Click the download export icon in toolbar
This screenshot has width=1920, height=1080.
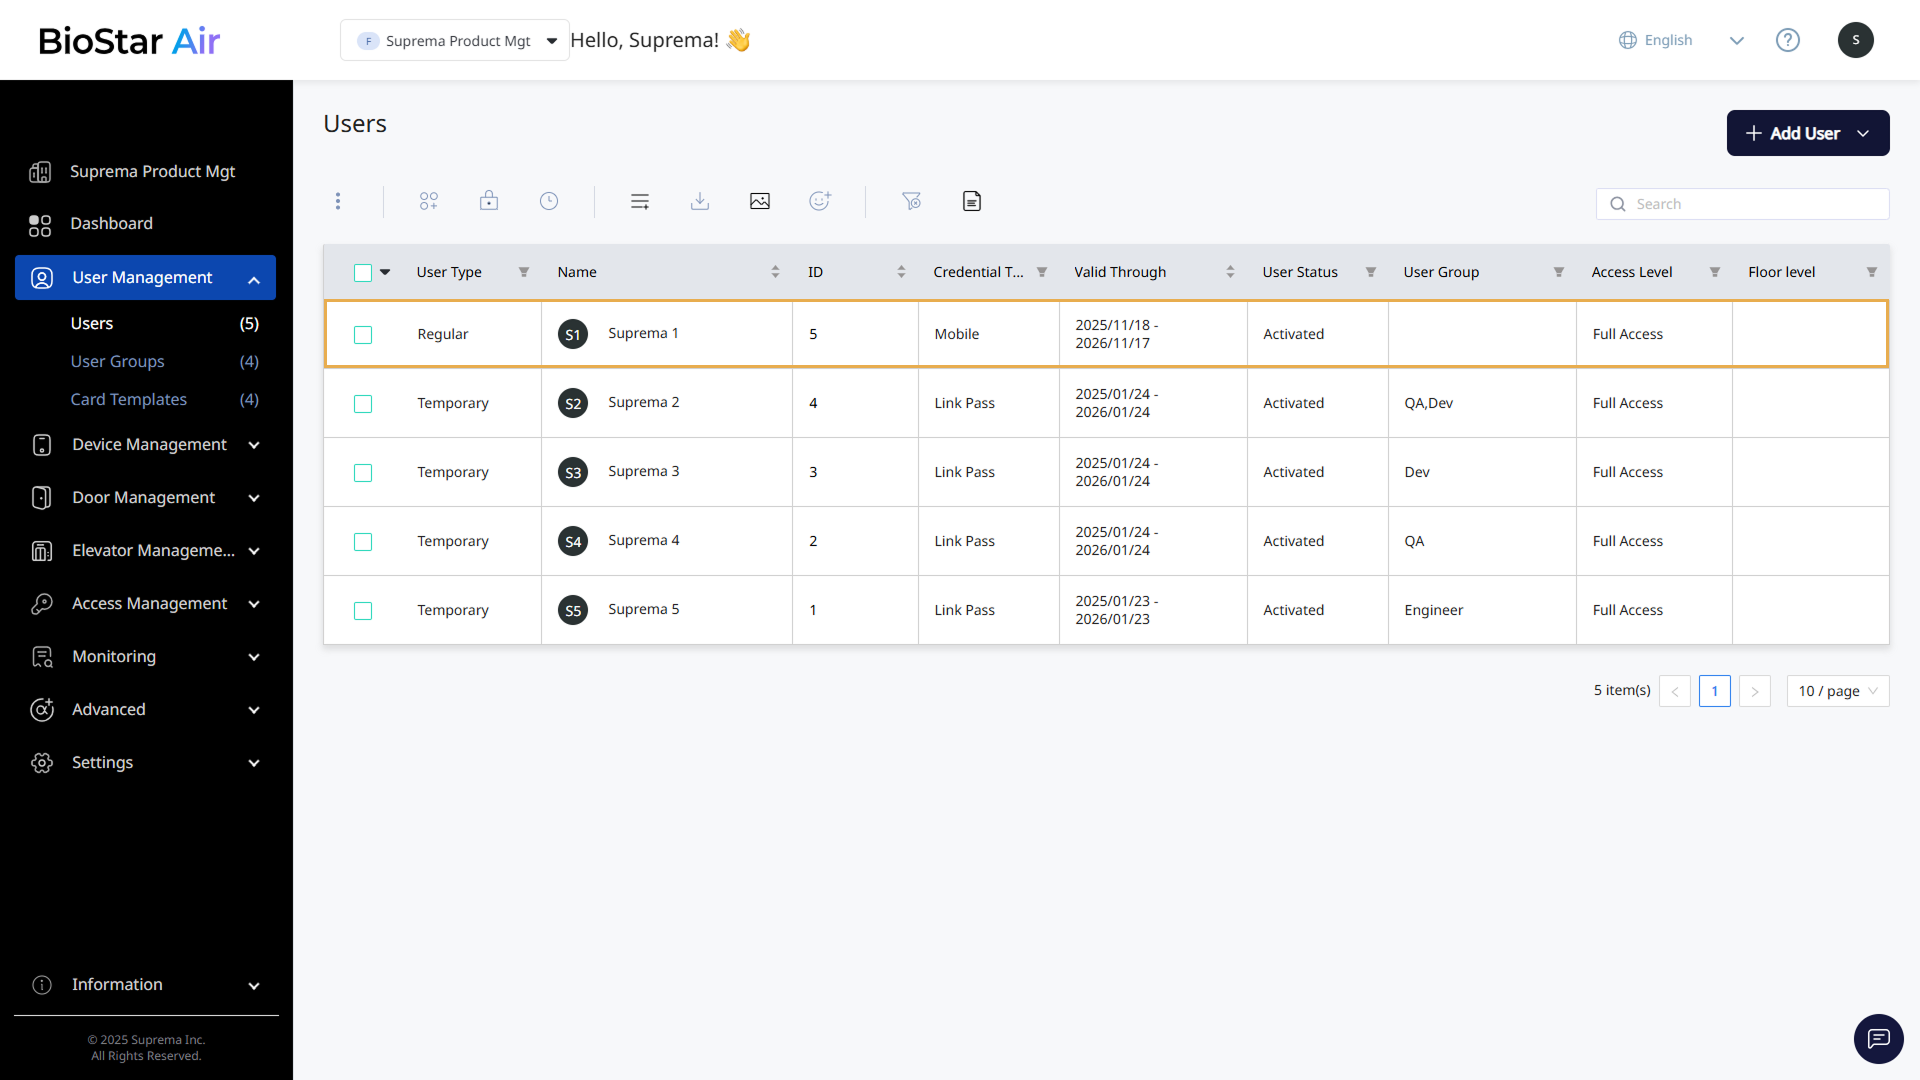tap(700, 201)
